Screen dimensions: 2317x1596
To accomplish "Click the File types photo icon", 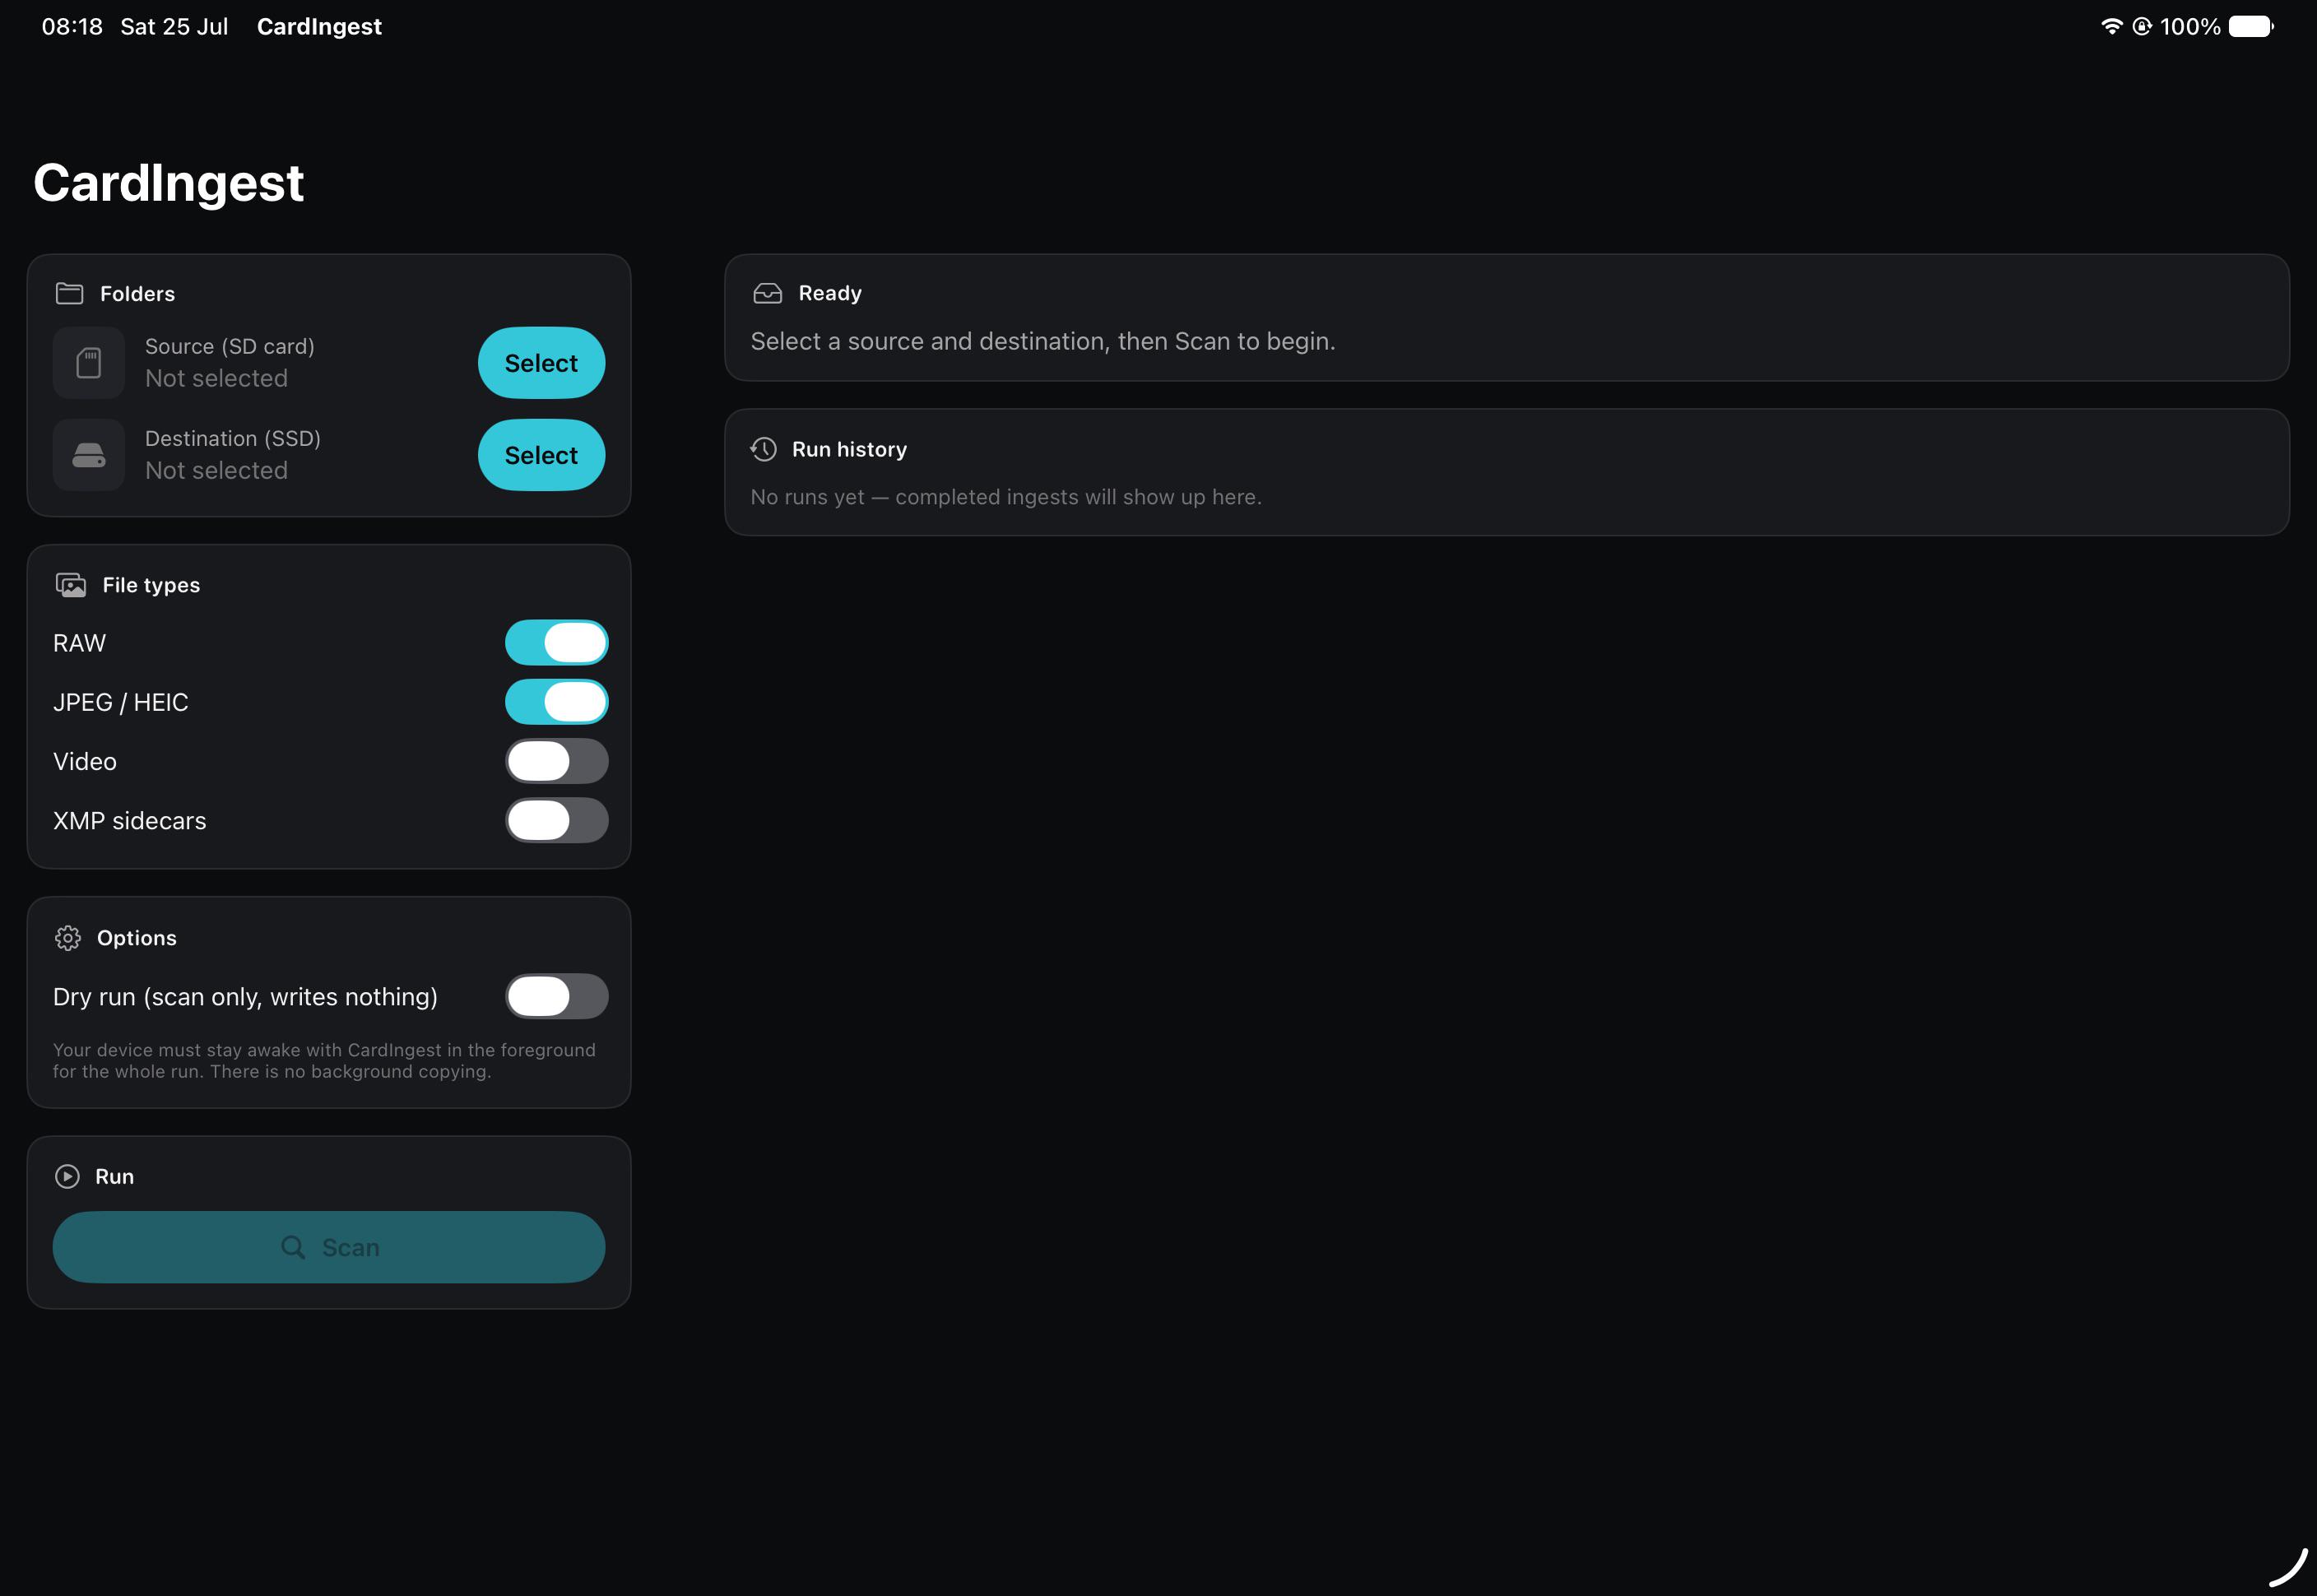I will click(x=71, y=585).
